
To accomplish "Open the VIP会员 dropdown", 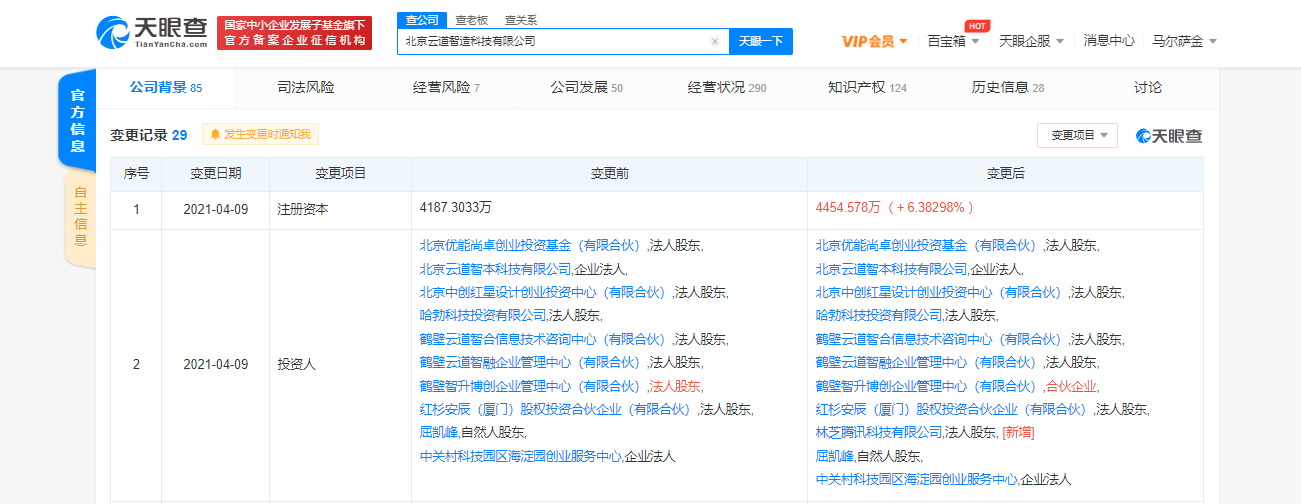I will 874,41.
